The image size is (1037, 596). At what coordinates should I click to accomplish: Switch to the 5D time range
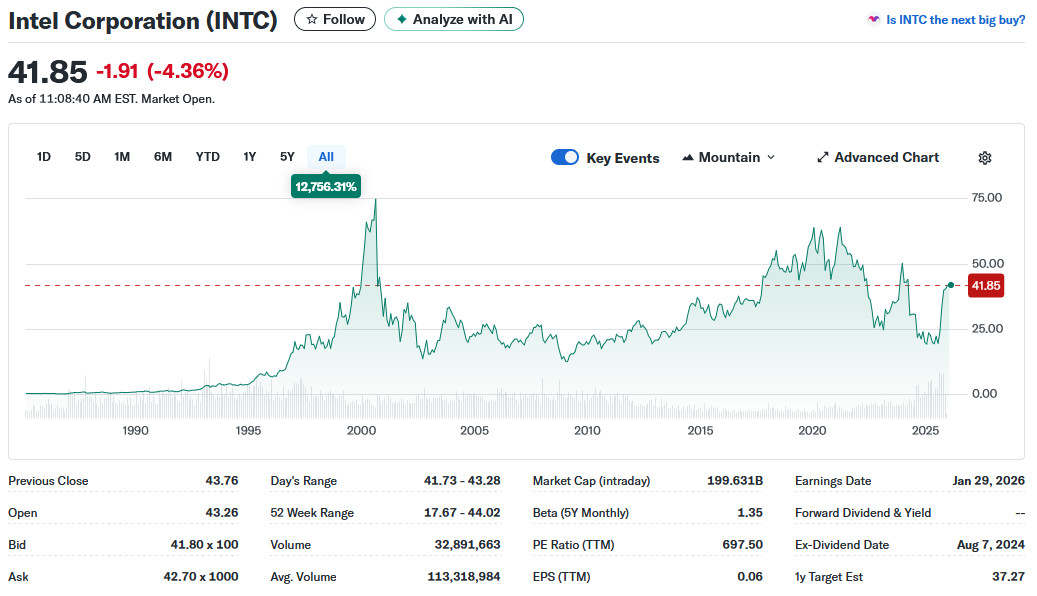(83, 157)
